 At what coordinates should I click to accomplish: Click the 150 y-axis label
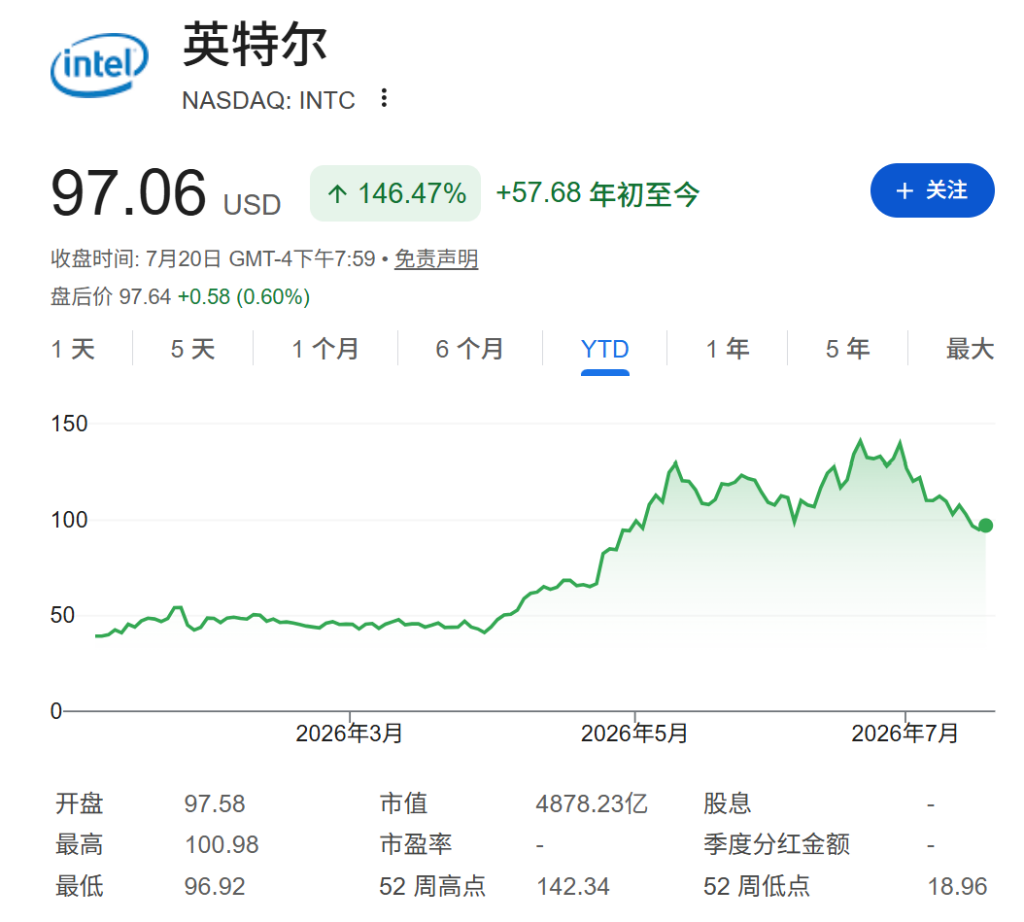point(69,424)
